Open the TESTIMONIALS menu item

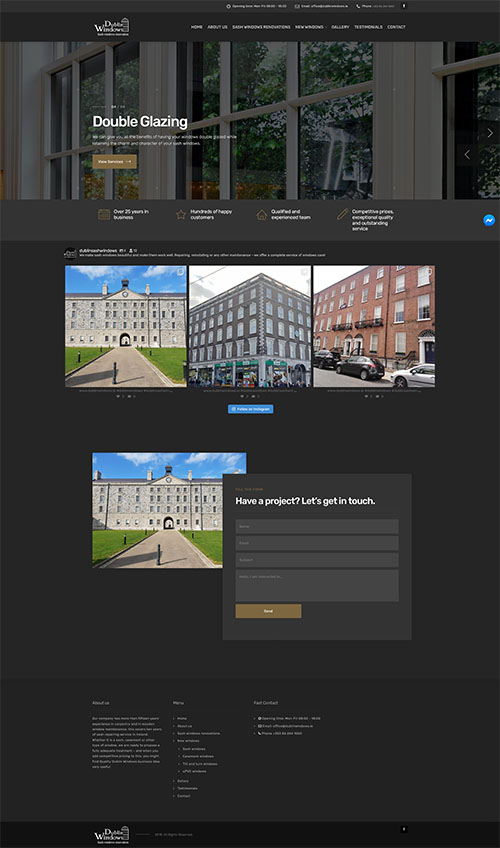point(368,27)
